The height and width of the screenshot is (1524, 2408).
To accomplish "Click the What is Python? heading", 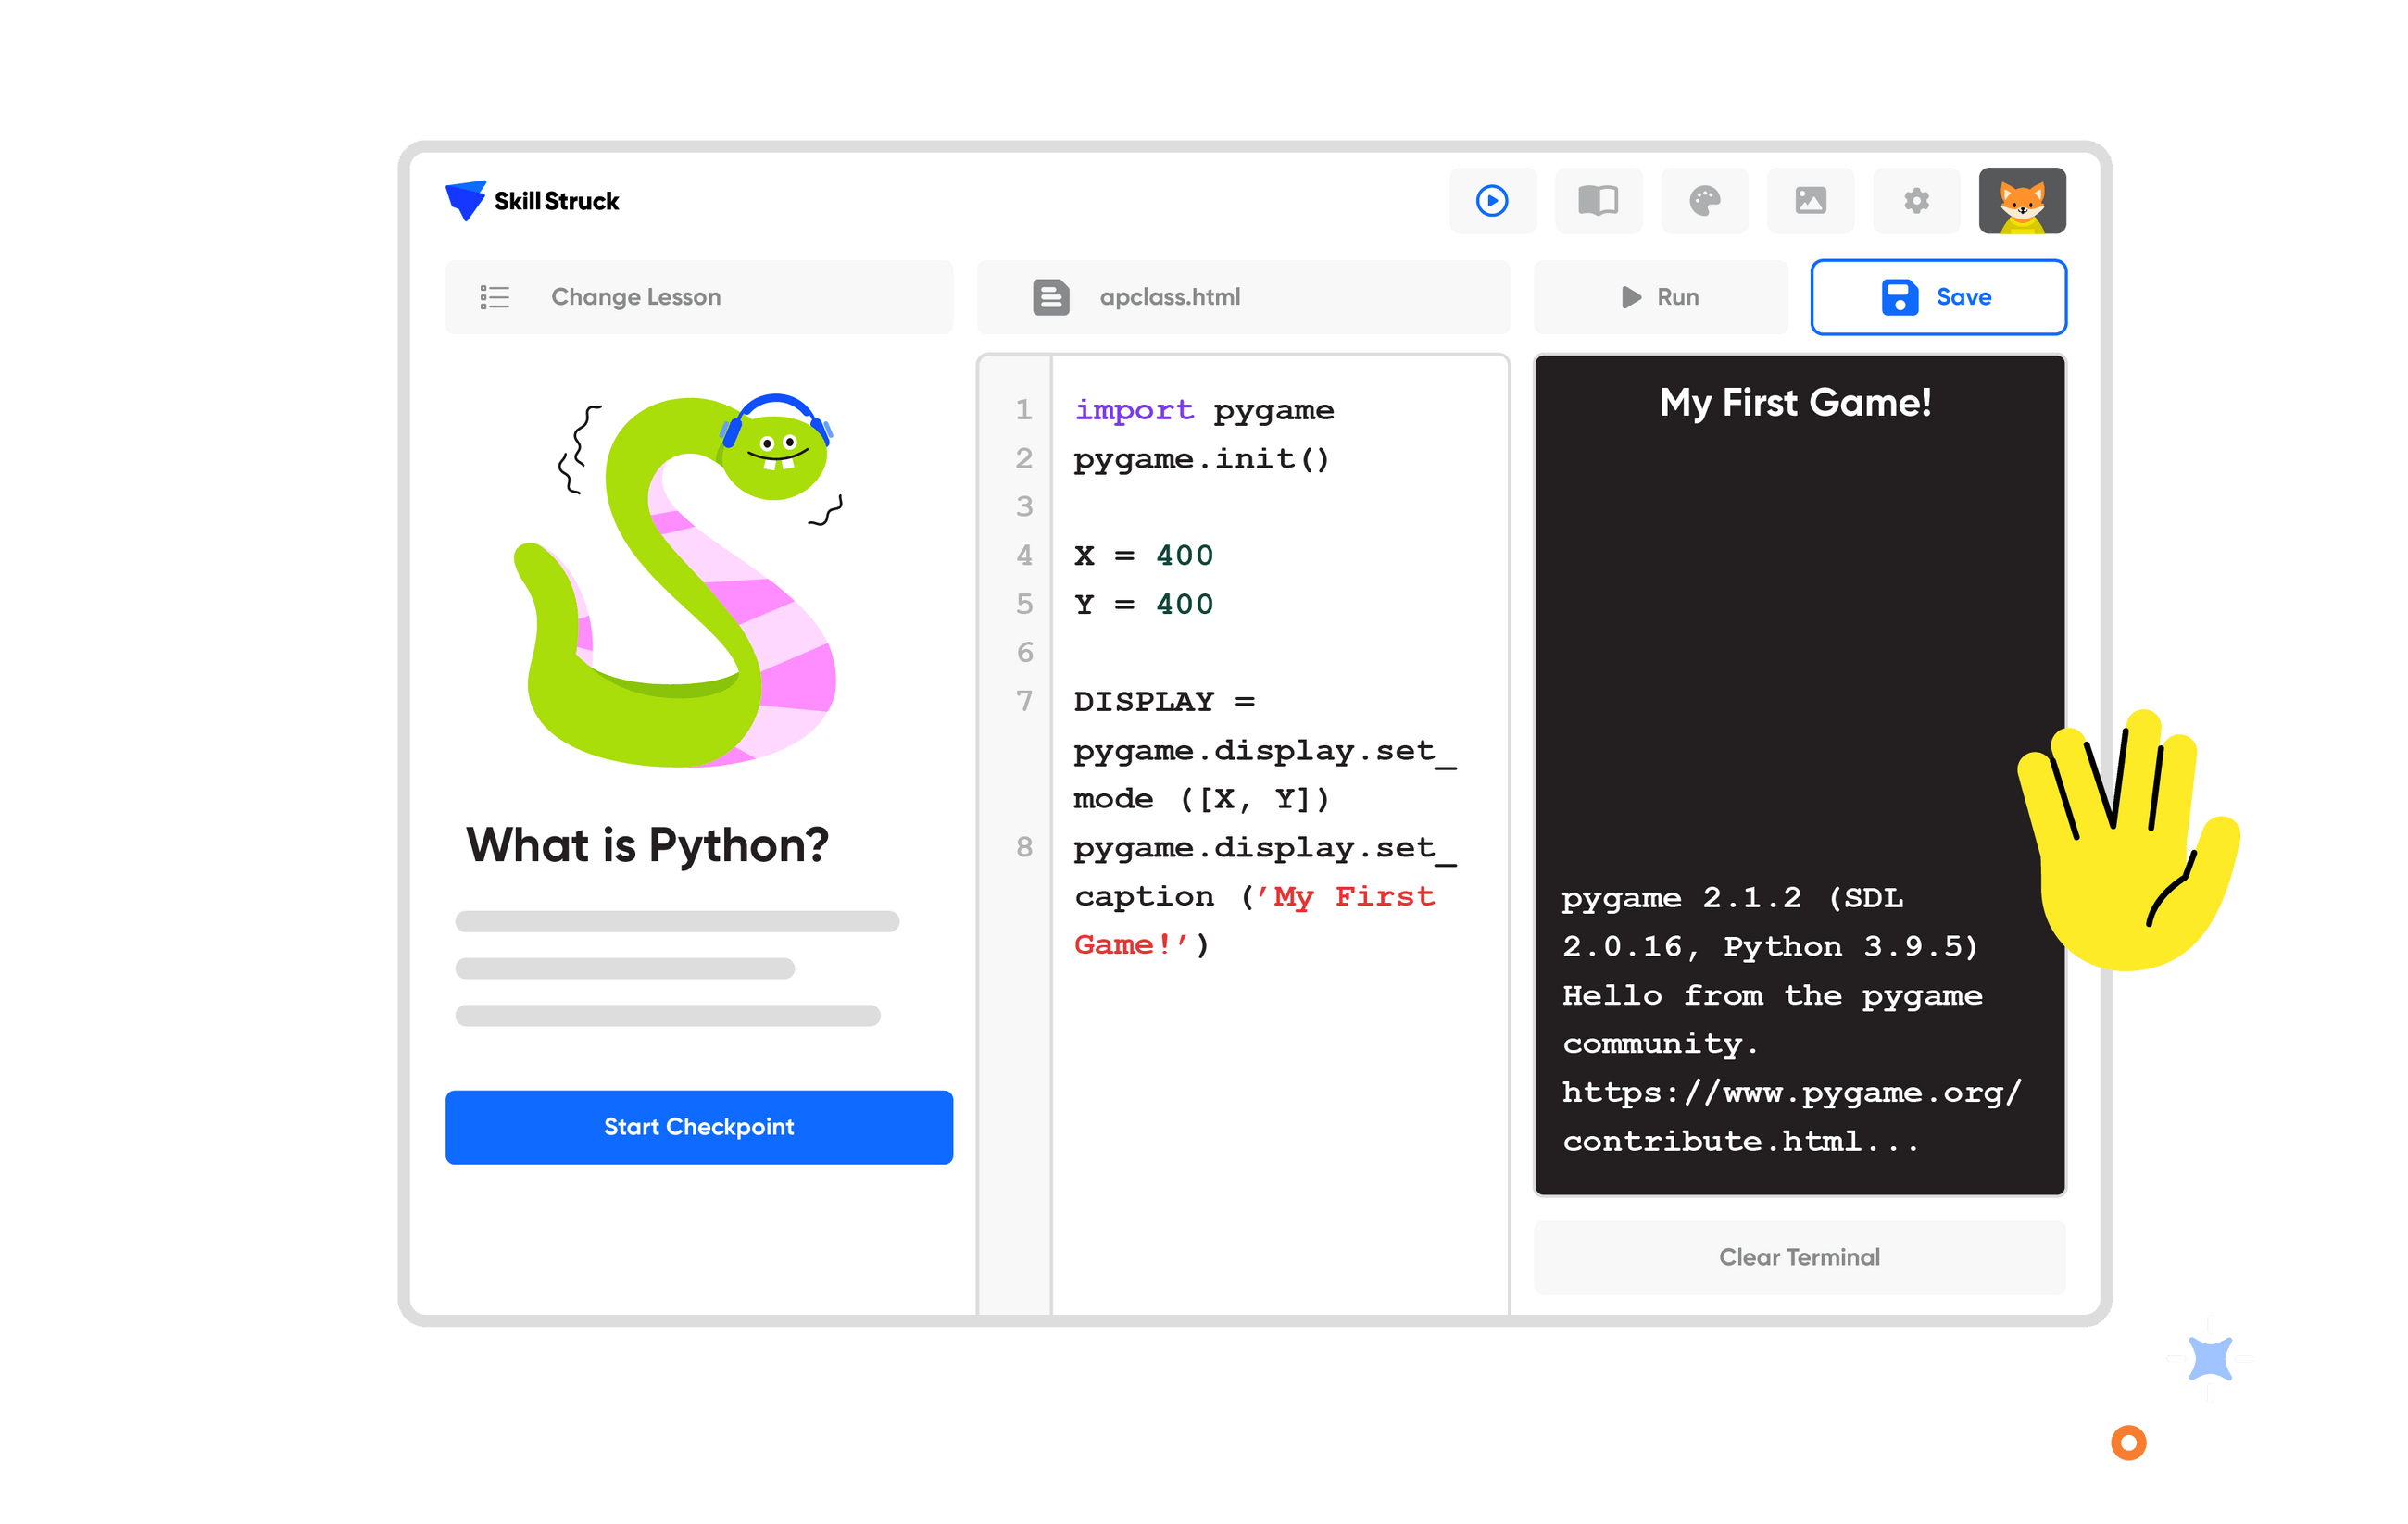I will click(x=647, y=846).
